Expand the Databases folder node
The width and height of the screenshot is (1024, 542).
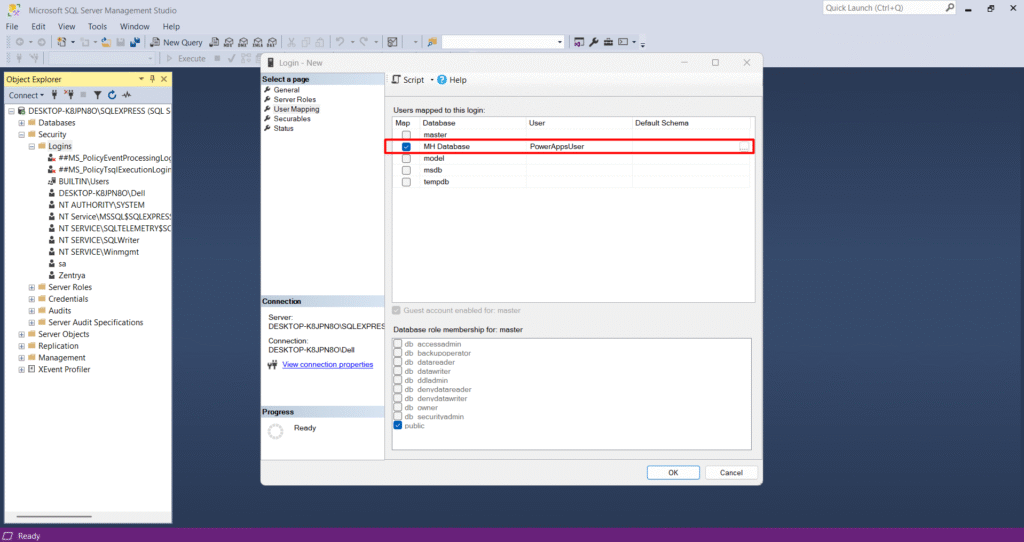[21, 123]
